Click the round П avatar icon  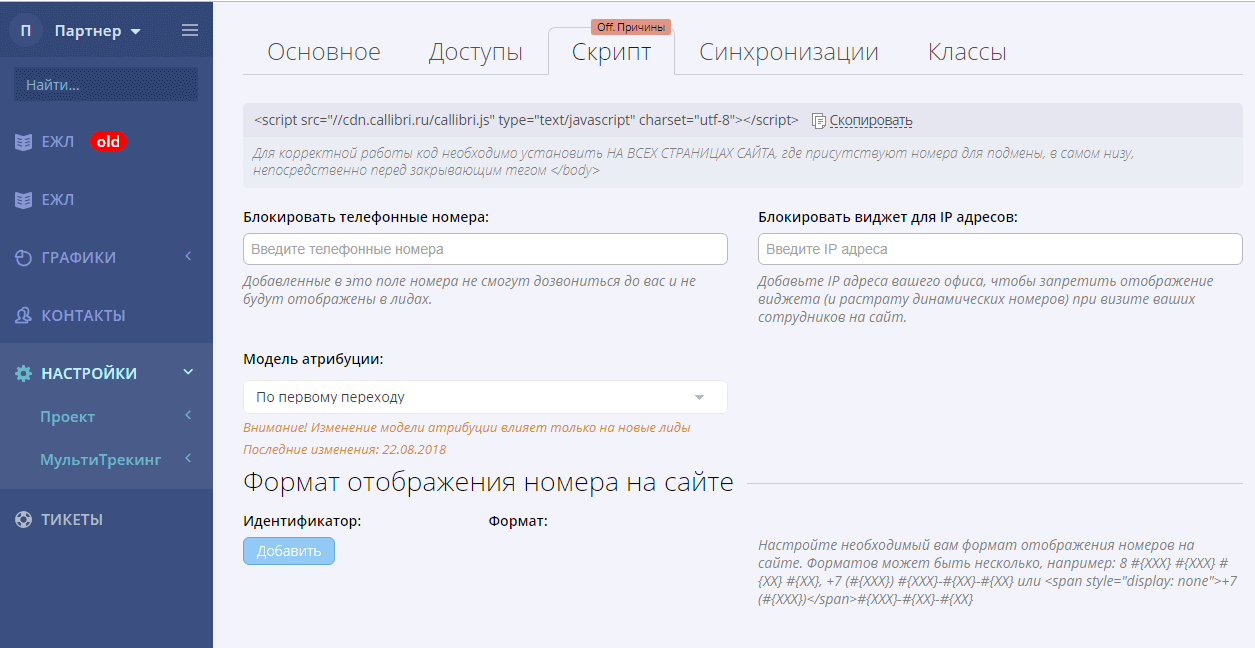point(26,30)
